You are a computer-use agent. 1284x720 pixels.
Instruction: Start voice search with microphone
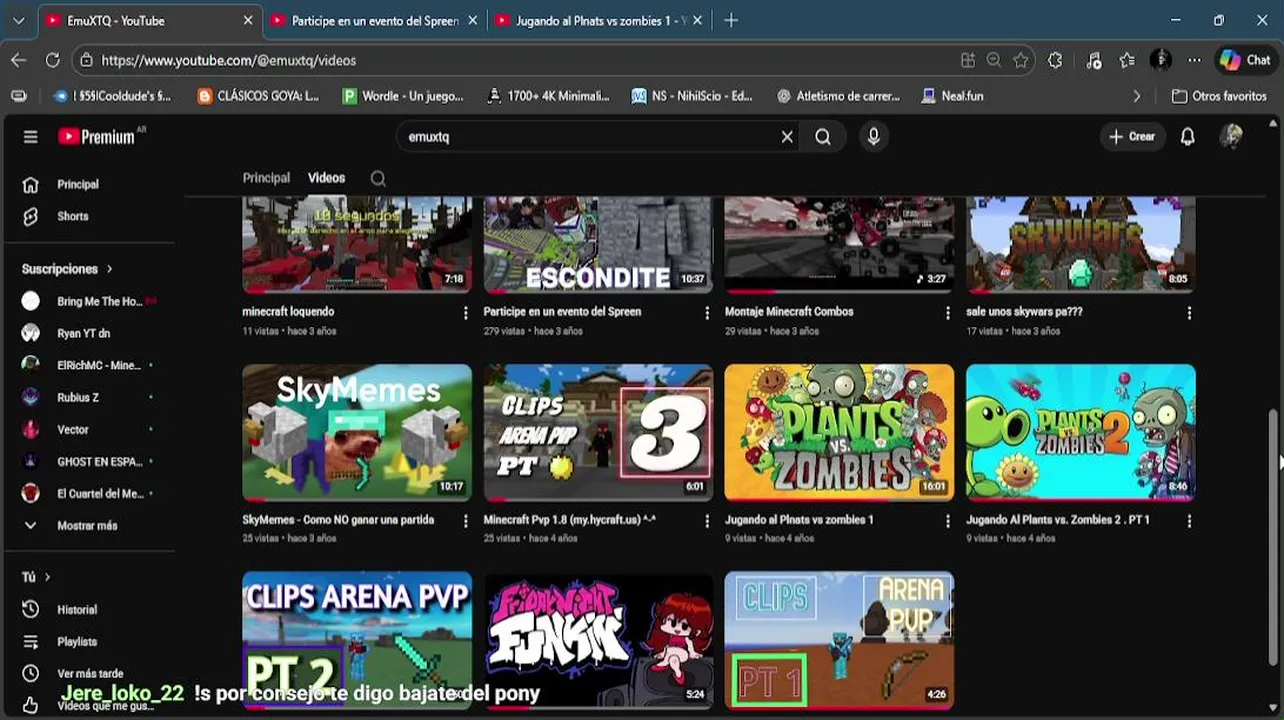pyautogui.click(x=874, y=137)
